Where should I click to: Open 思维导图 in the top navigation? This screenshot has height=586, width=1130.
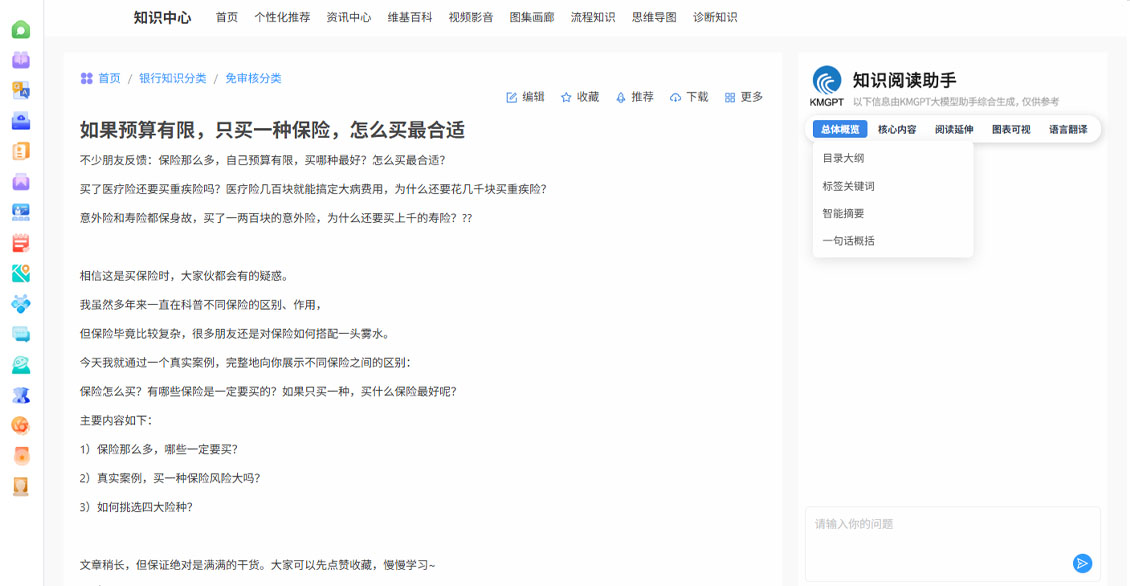654,17
